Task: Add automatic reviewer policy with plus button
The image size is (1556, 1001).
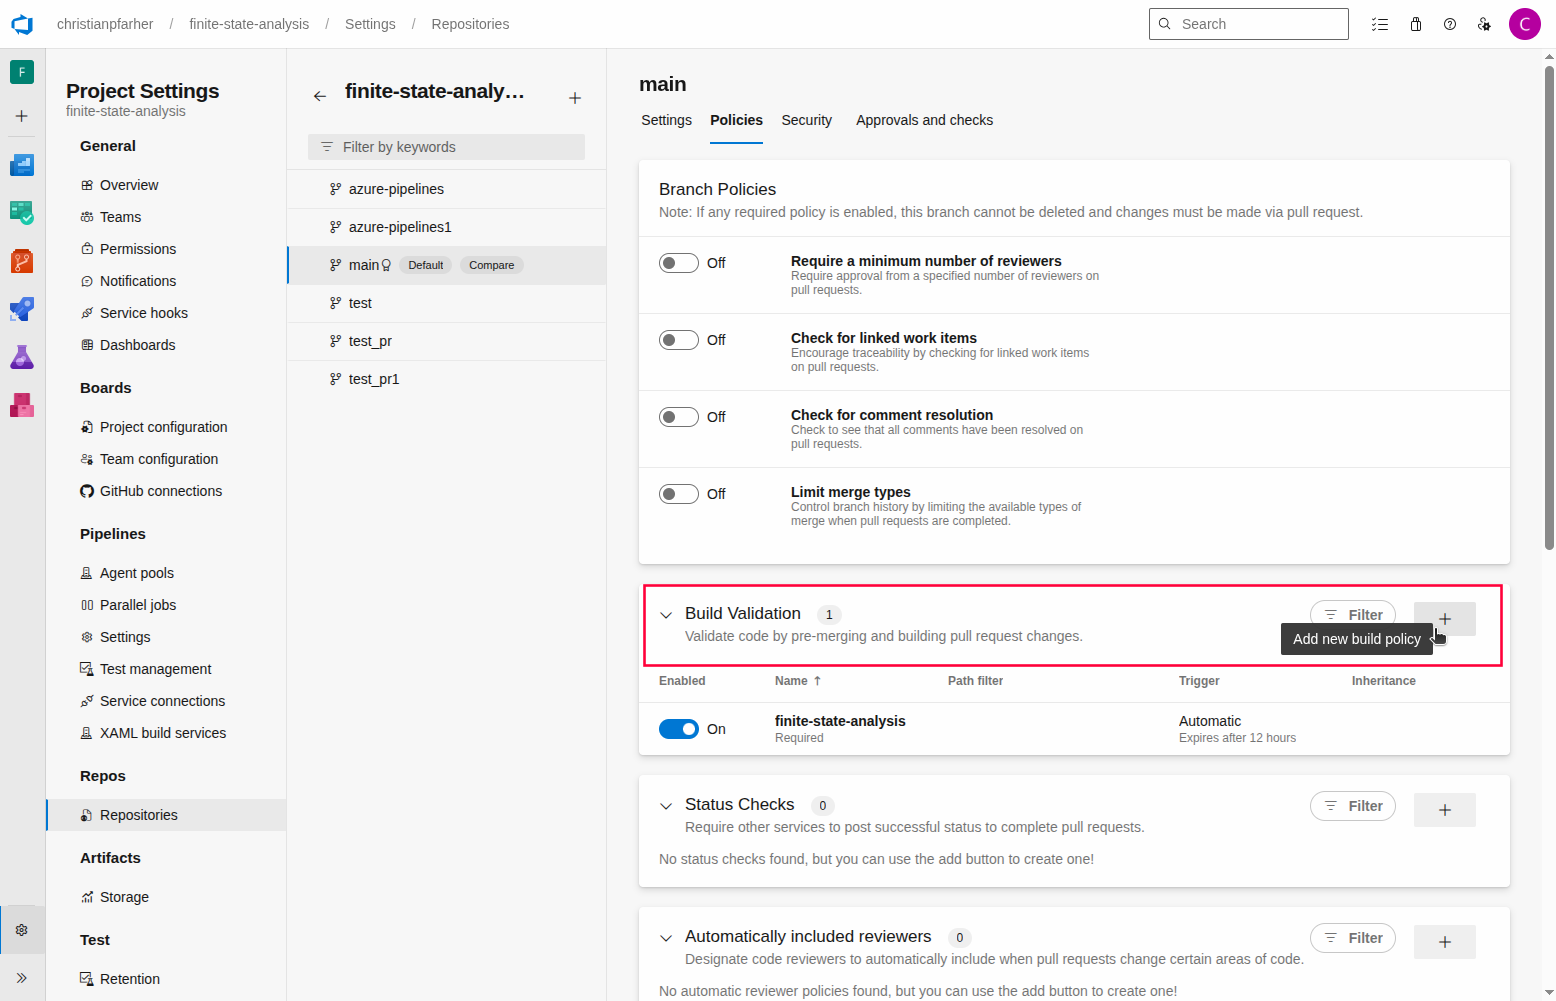Action: [x=1445, y=942]
